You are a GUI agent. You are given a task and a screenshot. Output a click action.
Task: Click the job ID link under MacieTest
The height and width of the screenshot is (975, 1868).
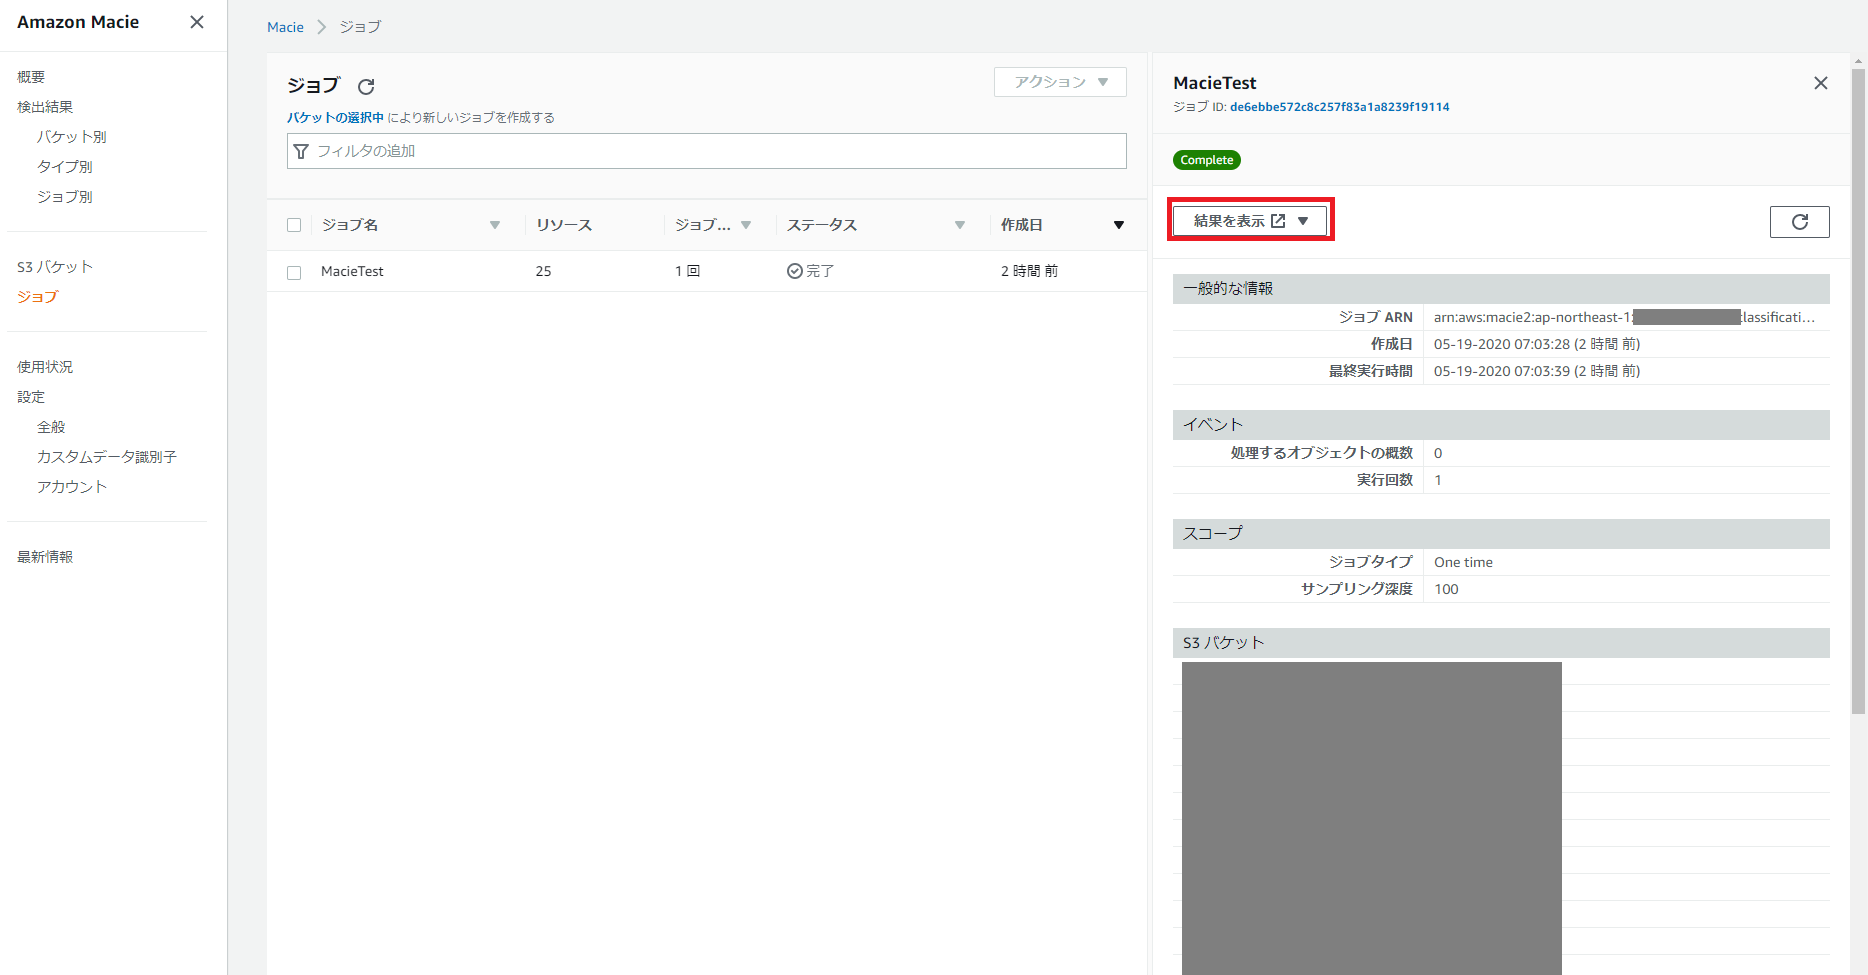(x=1339, y=107)
